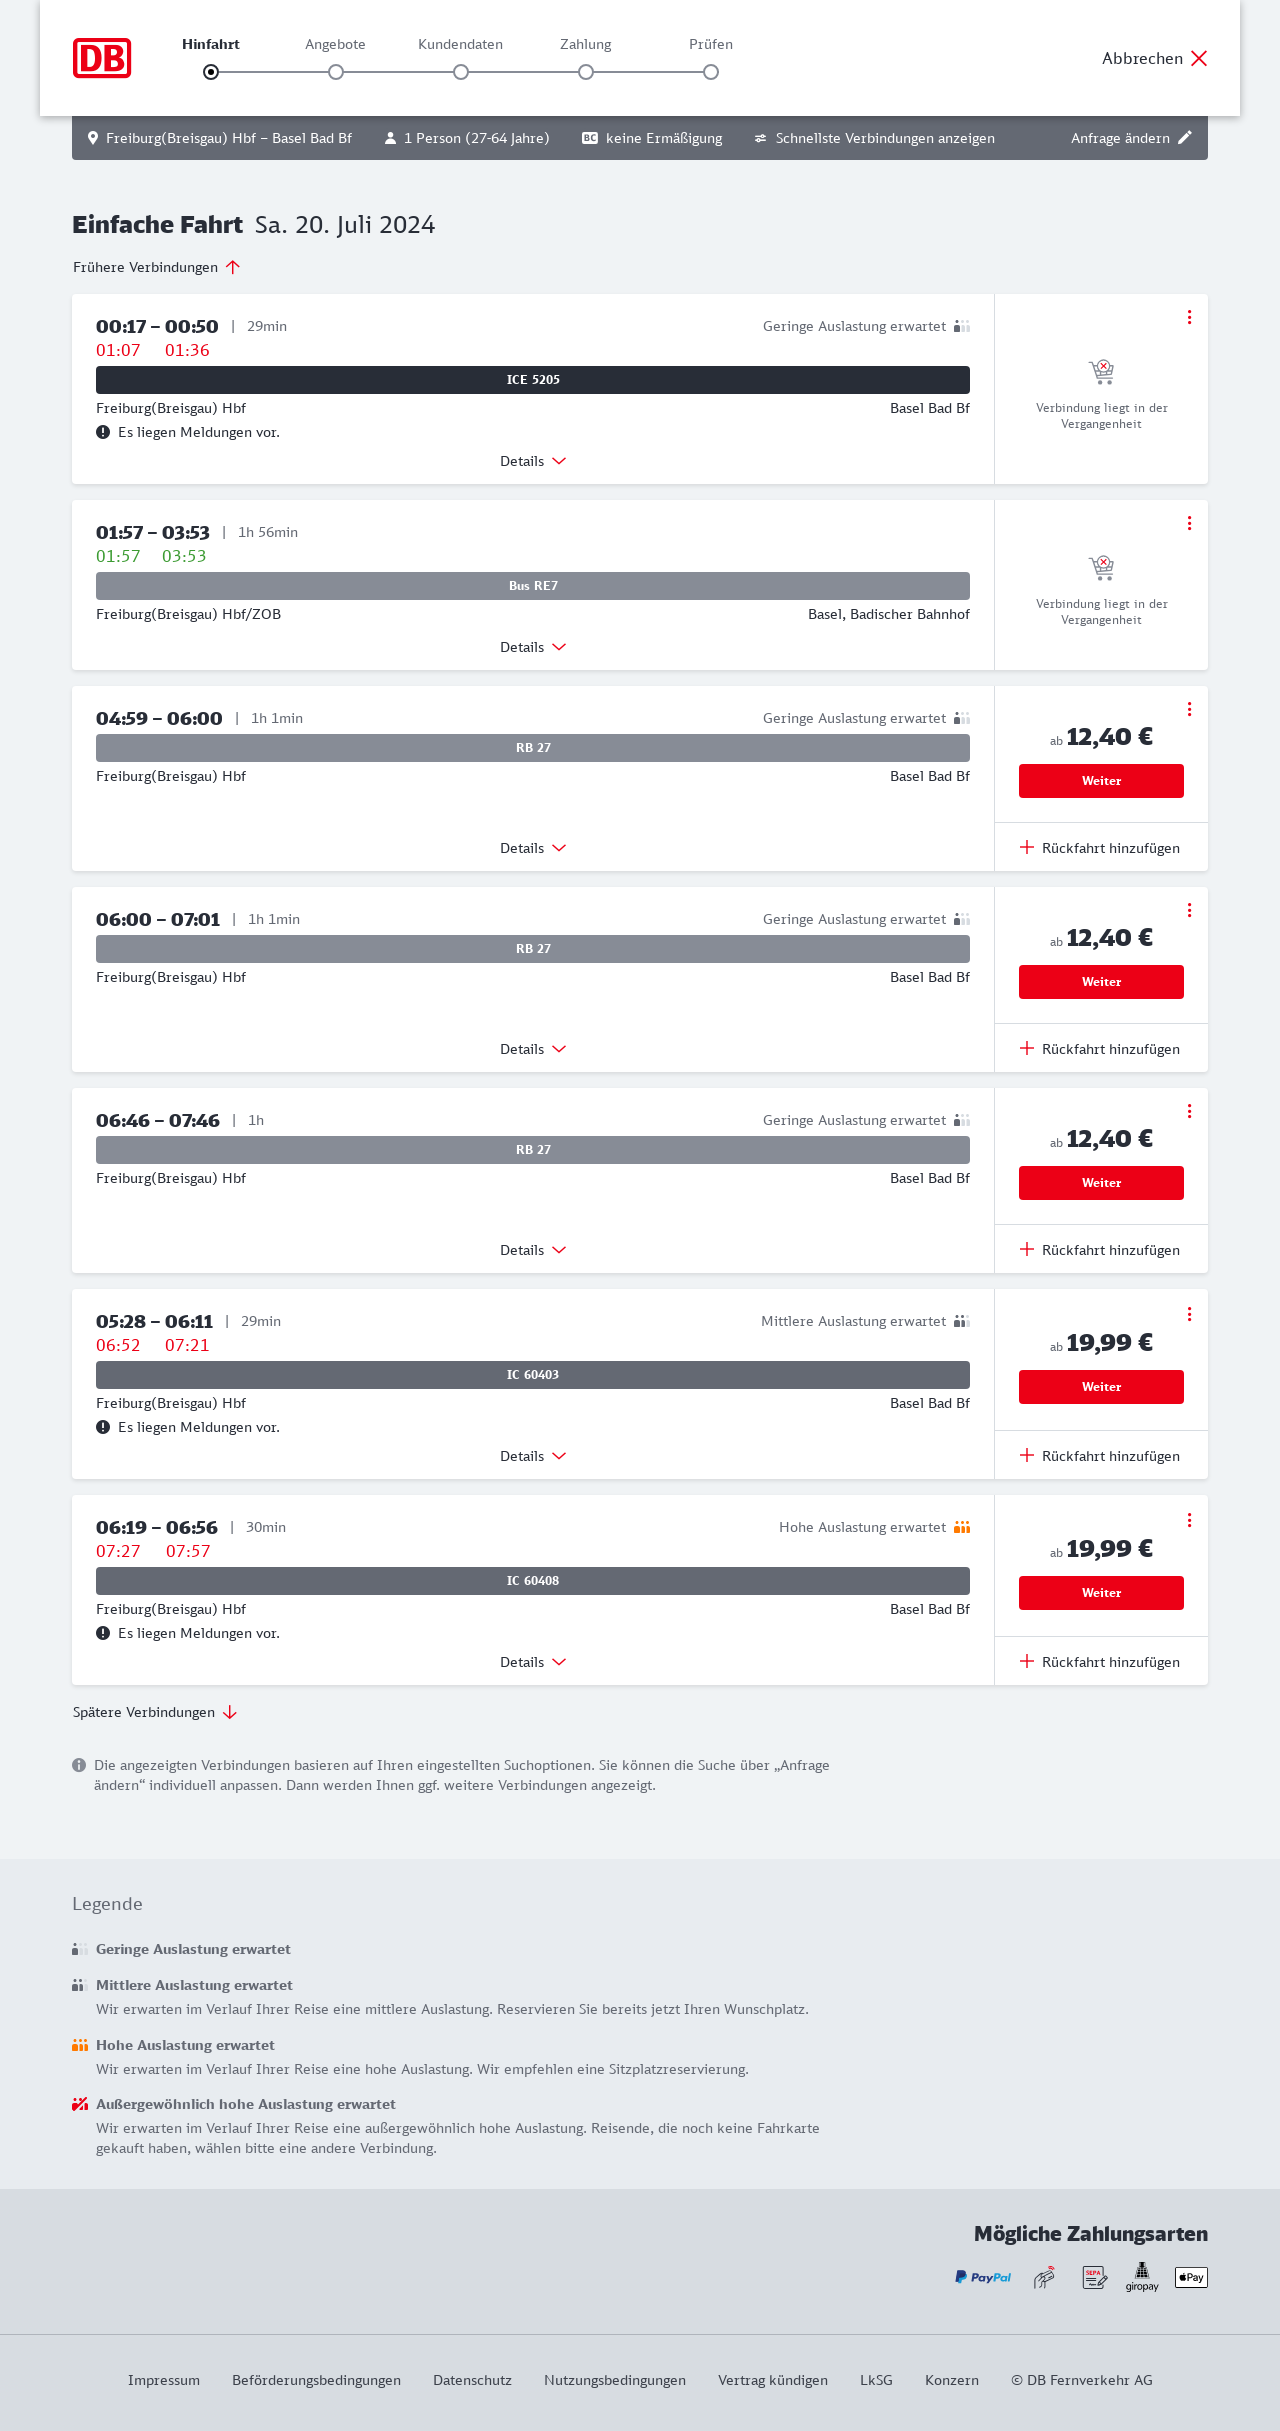This screenshot has height=2431, width=1280.
Task: Add return trip for 06:00 connection
Action: coord(1100,1049)
